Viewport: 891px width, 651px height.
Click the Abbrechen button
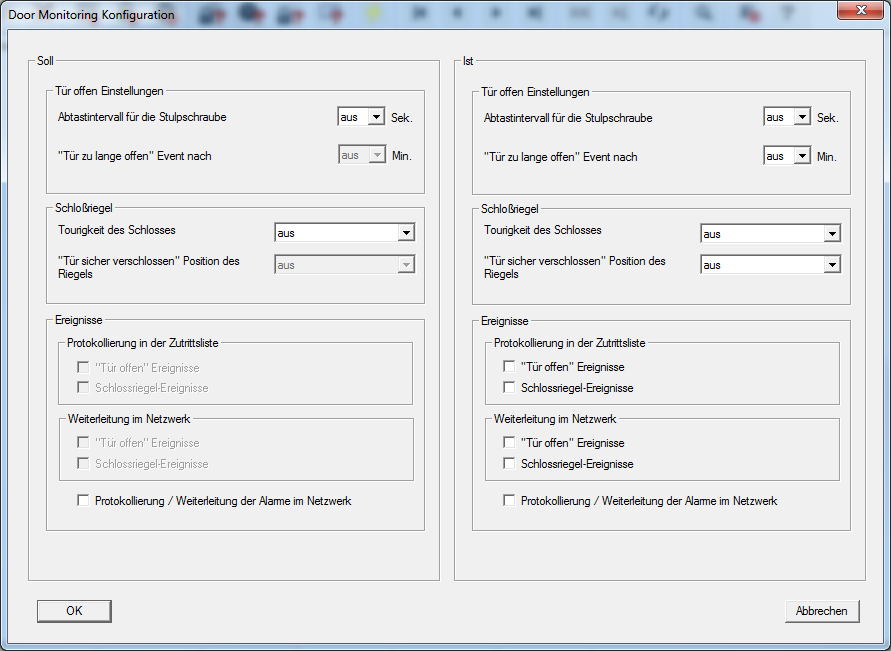822,611
